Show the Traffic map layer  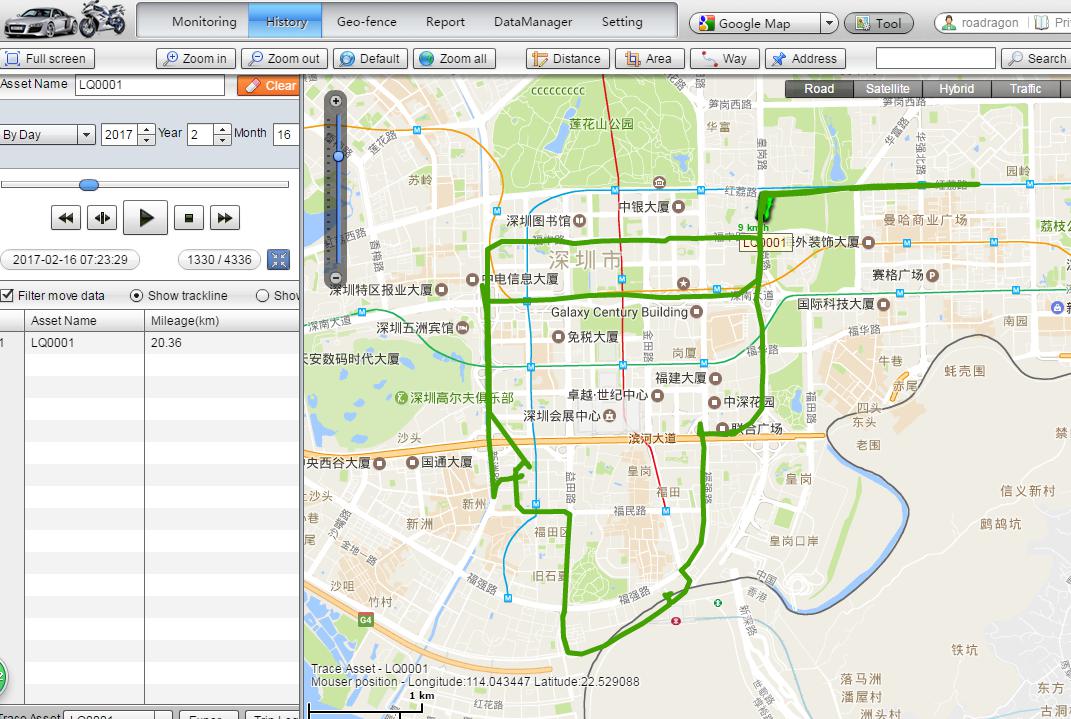(1025, 89)
